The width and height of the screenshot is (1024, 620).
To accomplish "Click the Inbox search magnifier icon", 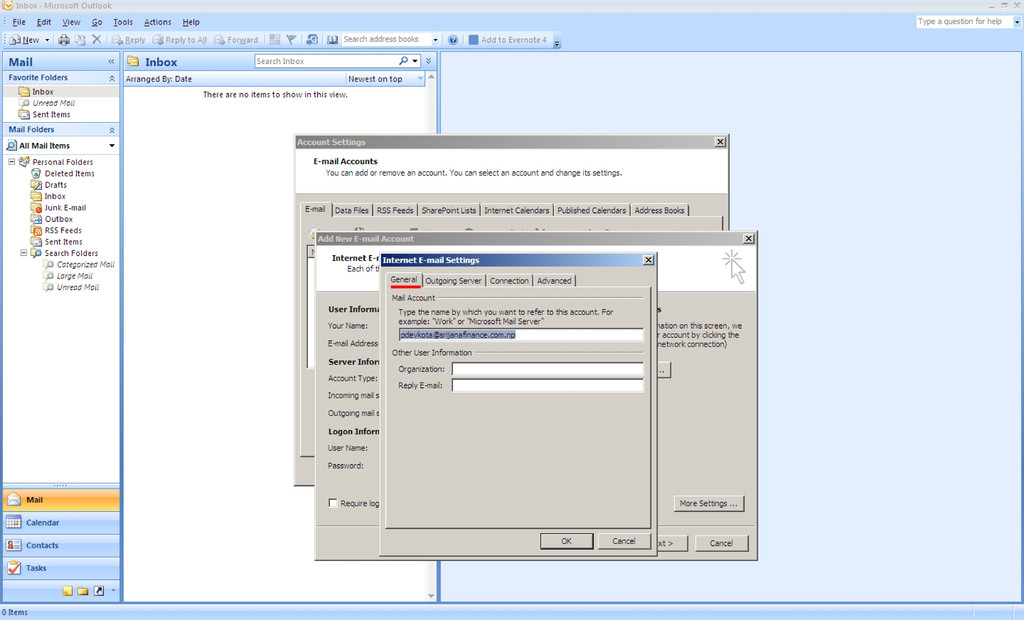I will [x=404, y=61].
